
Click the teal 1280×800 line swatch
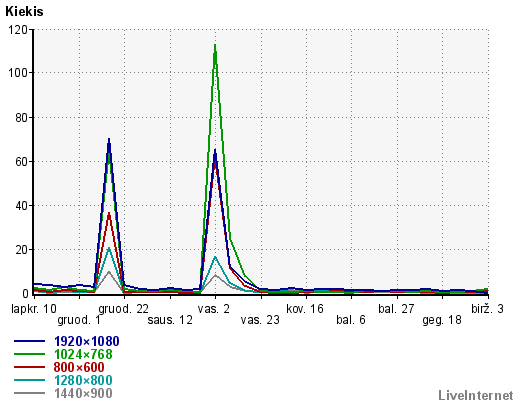point(29,380)
